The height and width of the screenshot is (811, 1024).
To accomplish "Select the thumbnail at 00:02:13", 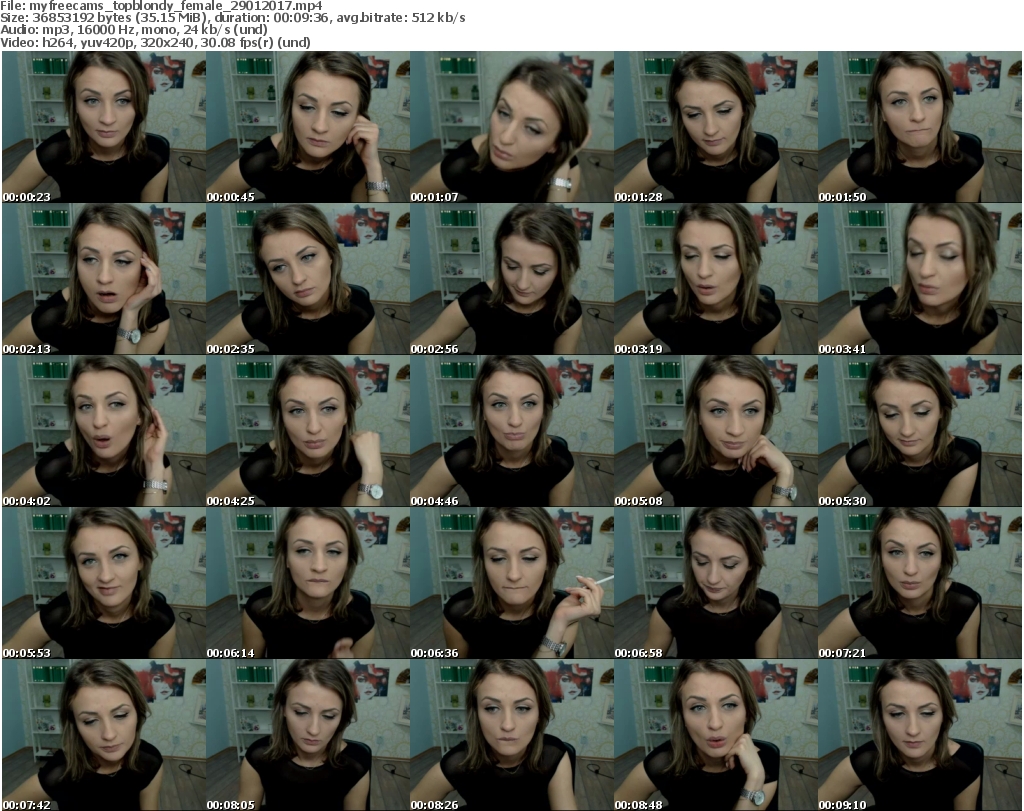I will click(103, 279).
